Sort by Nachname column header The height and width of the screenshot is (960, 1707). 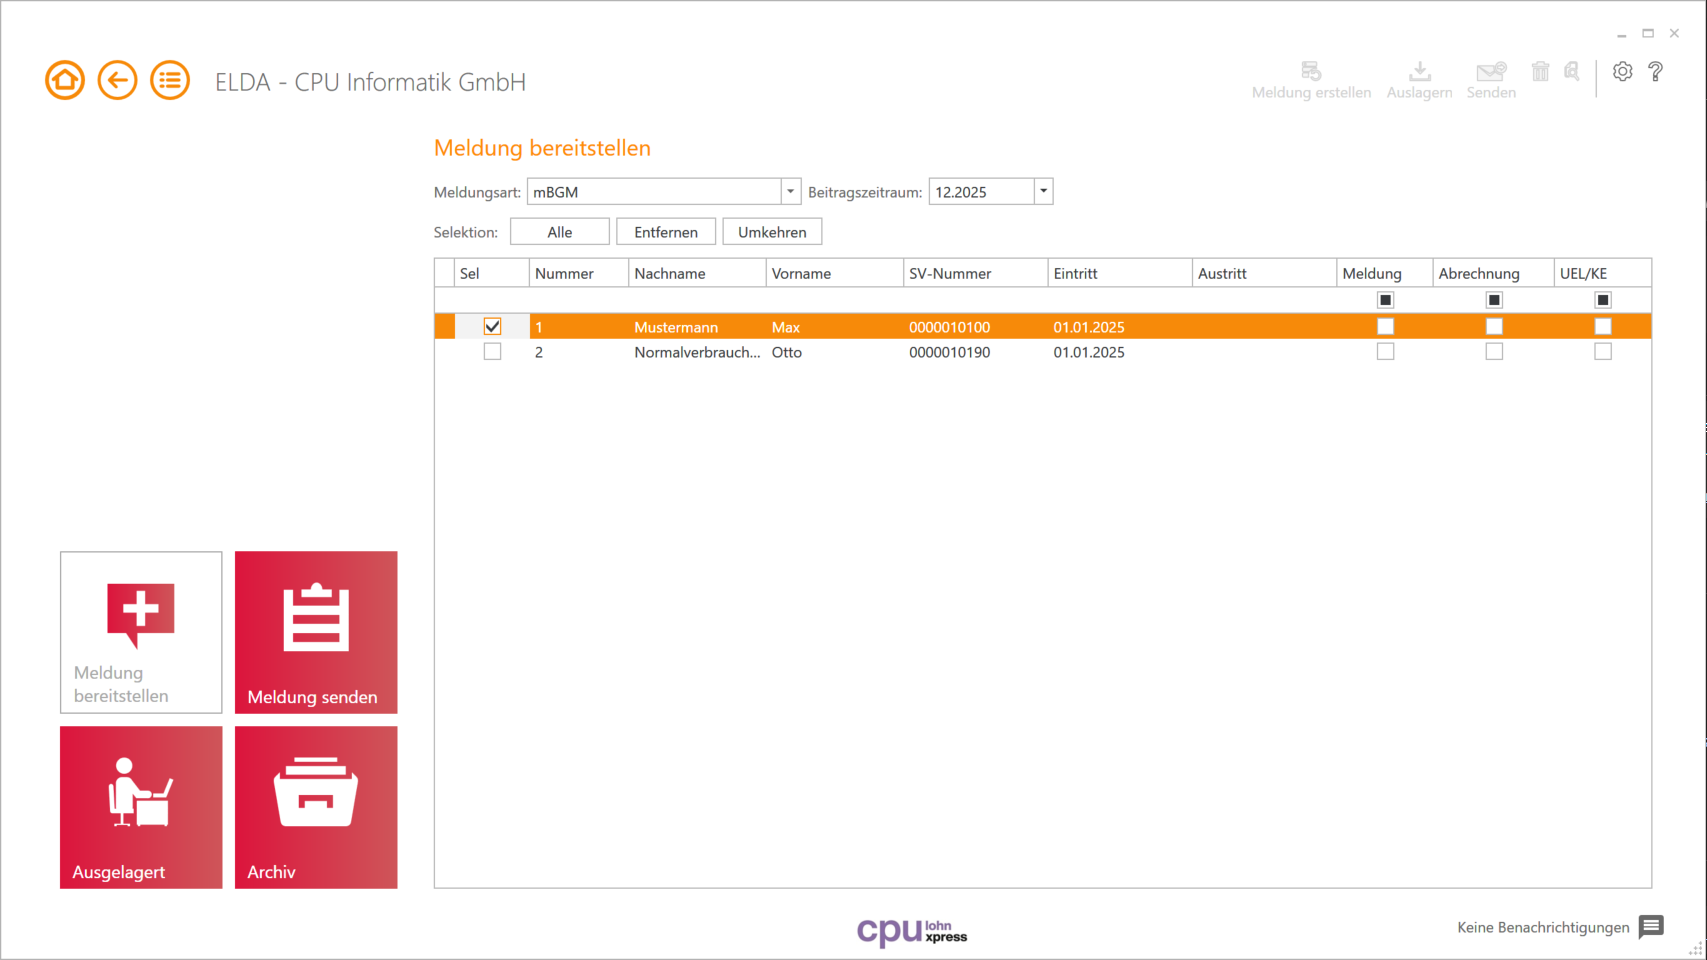(x=697, y=273)
